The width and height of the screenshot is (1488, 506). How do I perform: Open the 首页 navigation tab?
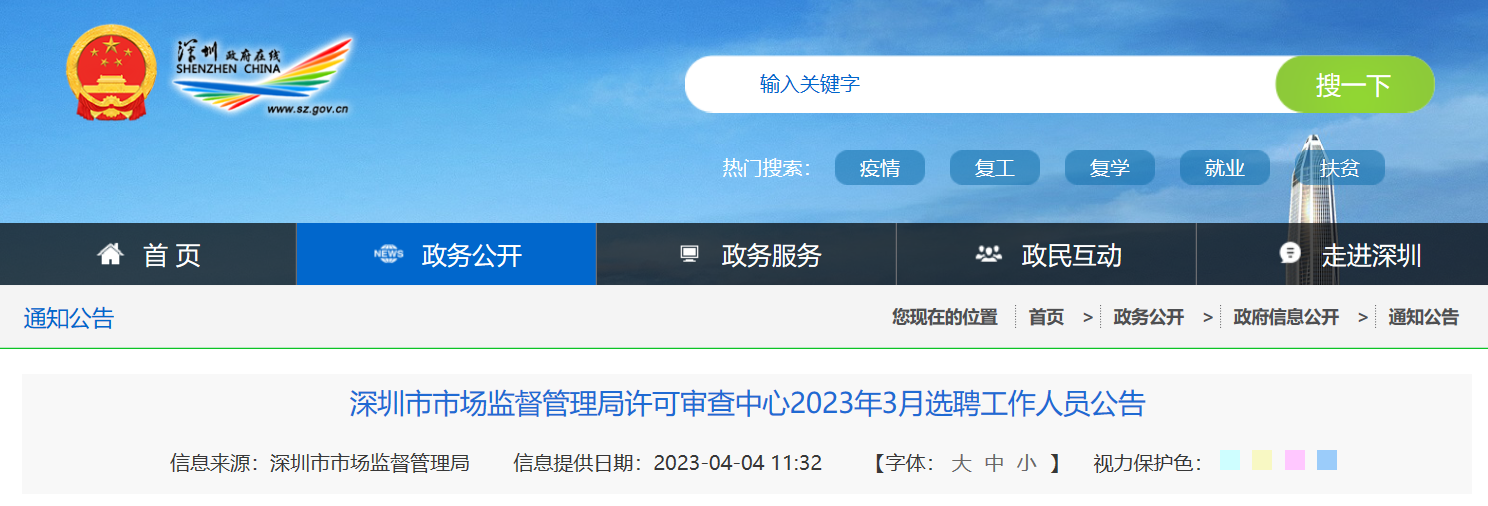(148, 254)
